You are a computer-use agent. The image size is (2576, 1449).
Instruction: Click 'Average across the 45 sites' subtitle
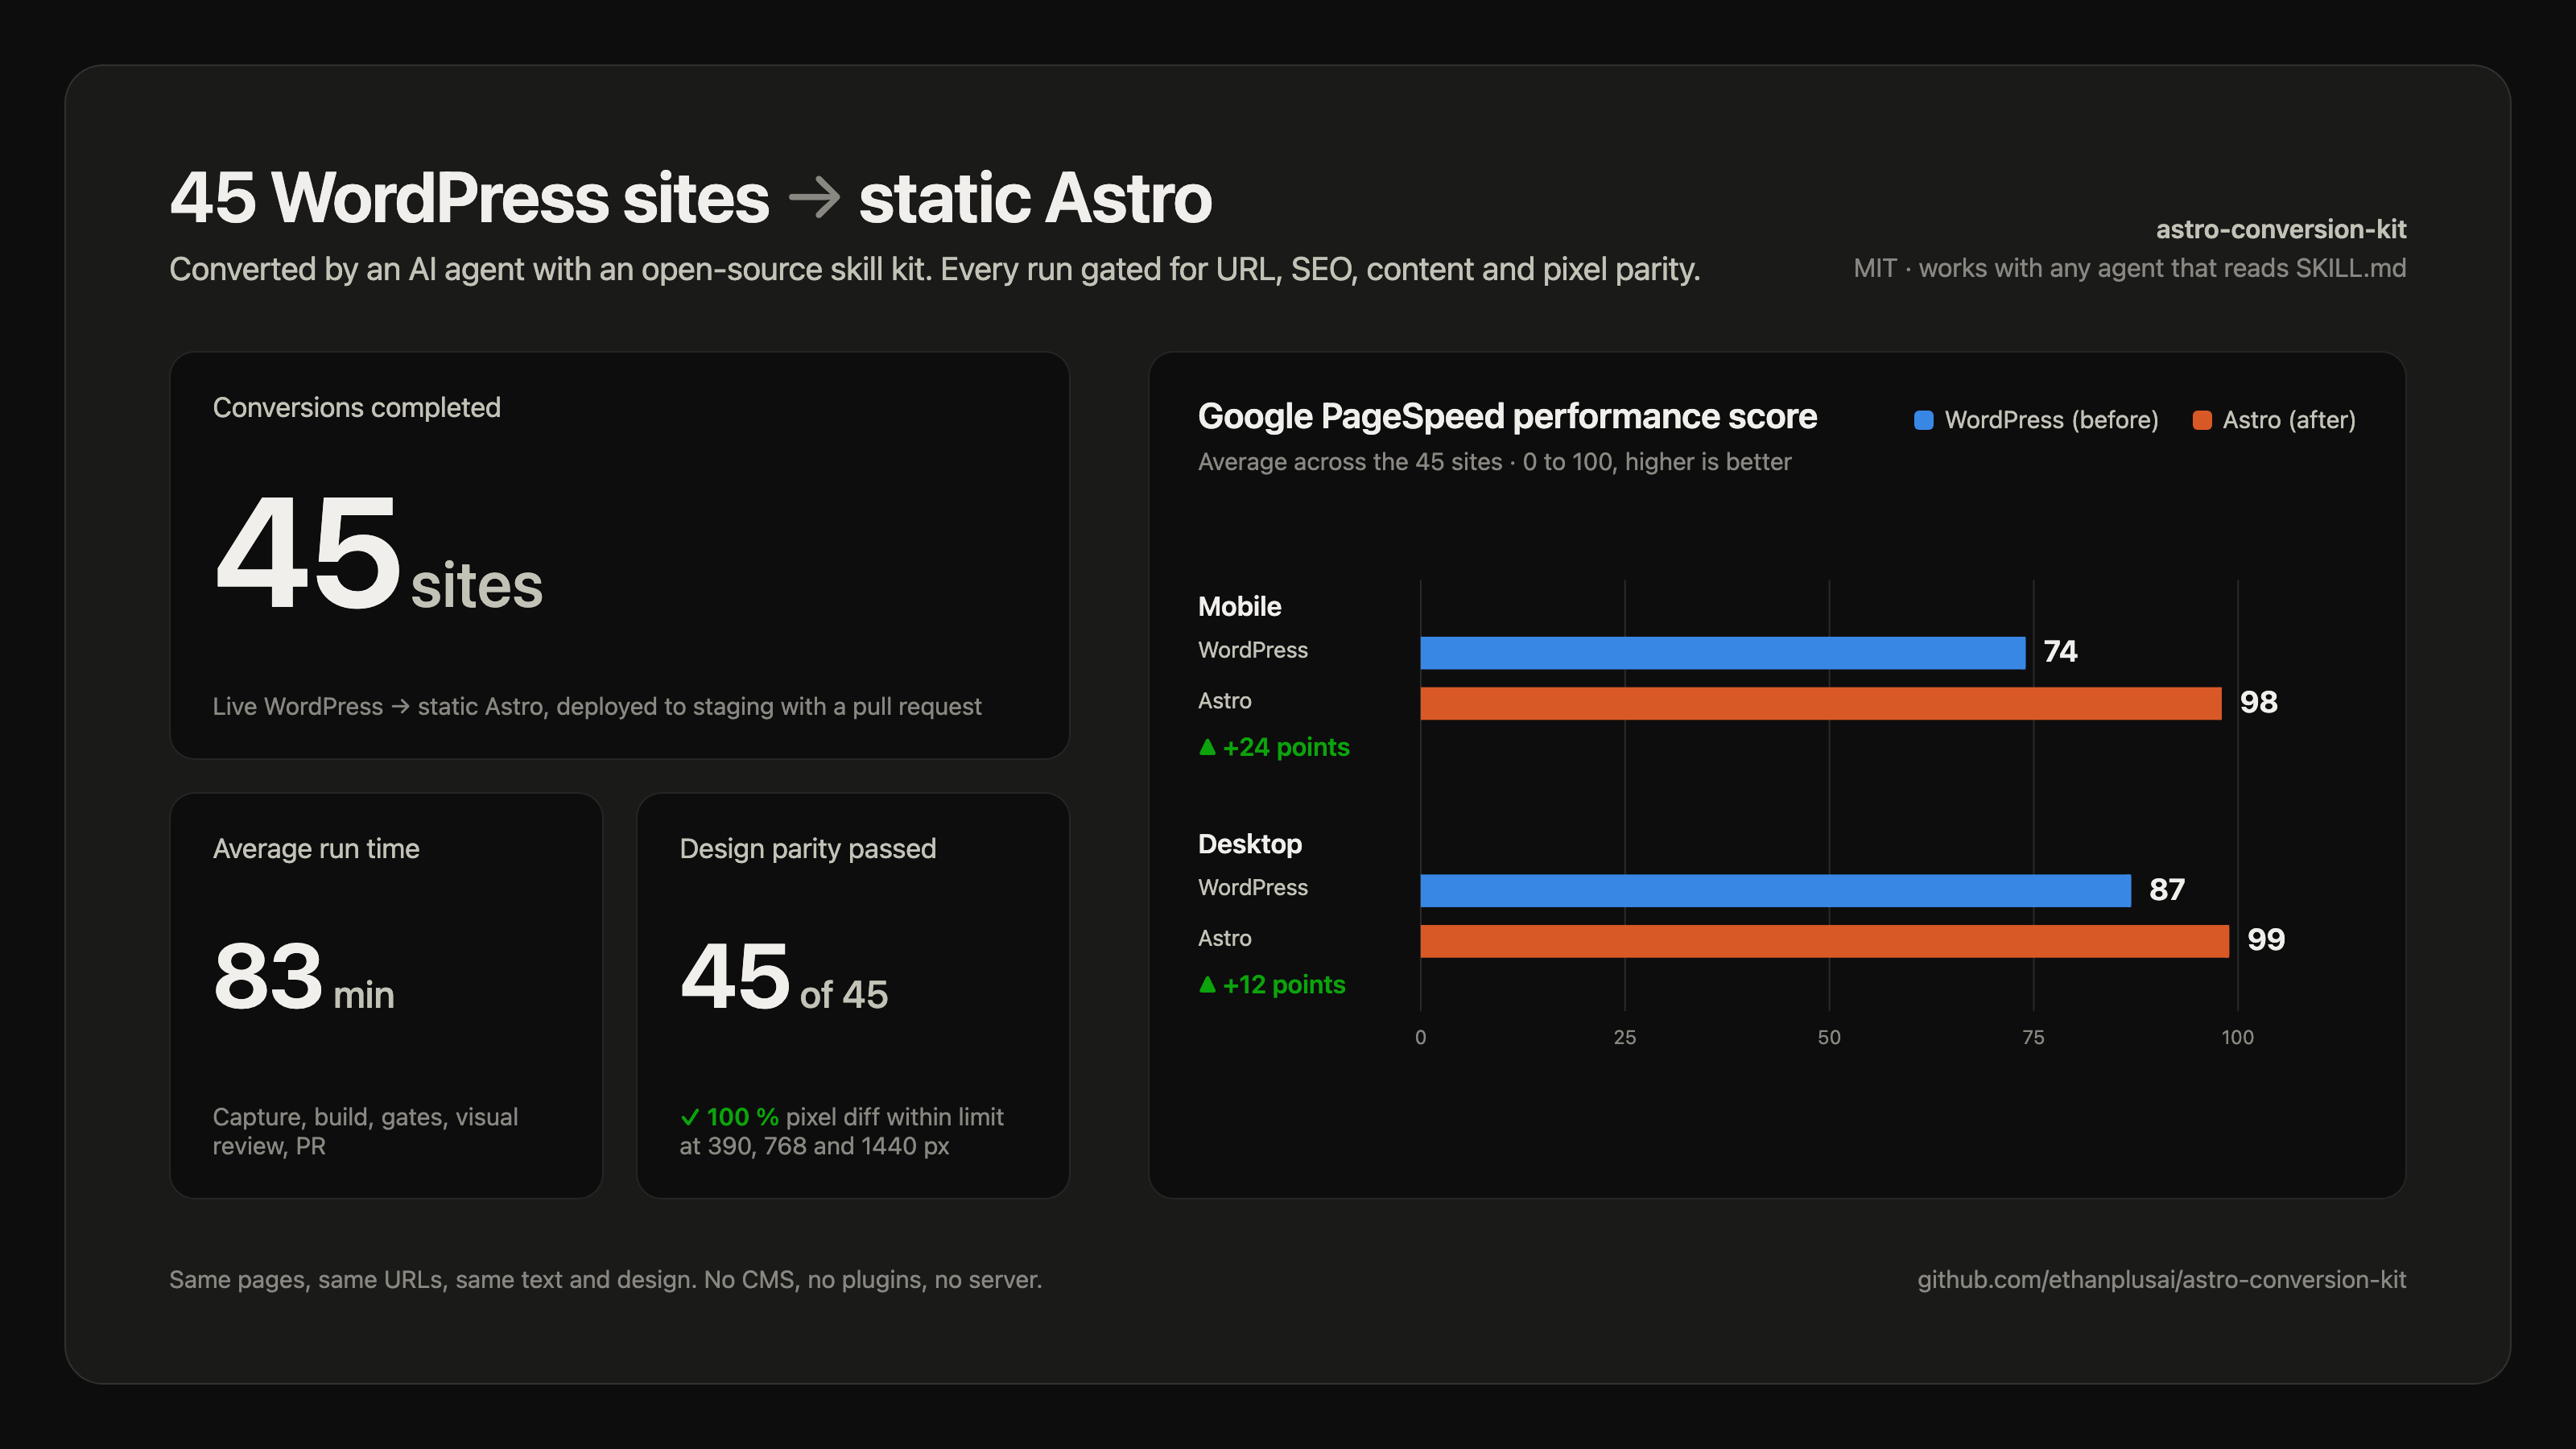1494,461
